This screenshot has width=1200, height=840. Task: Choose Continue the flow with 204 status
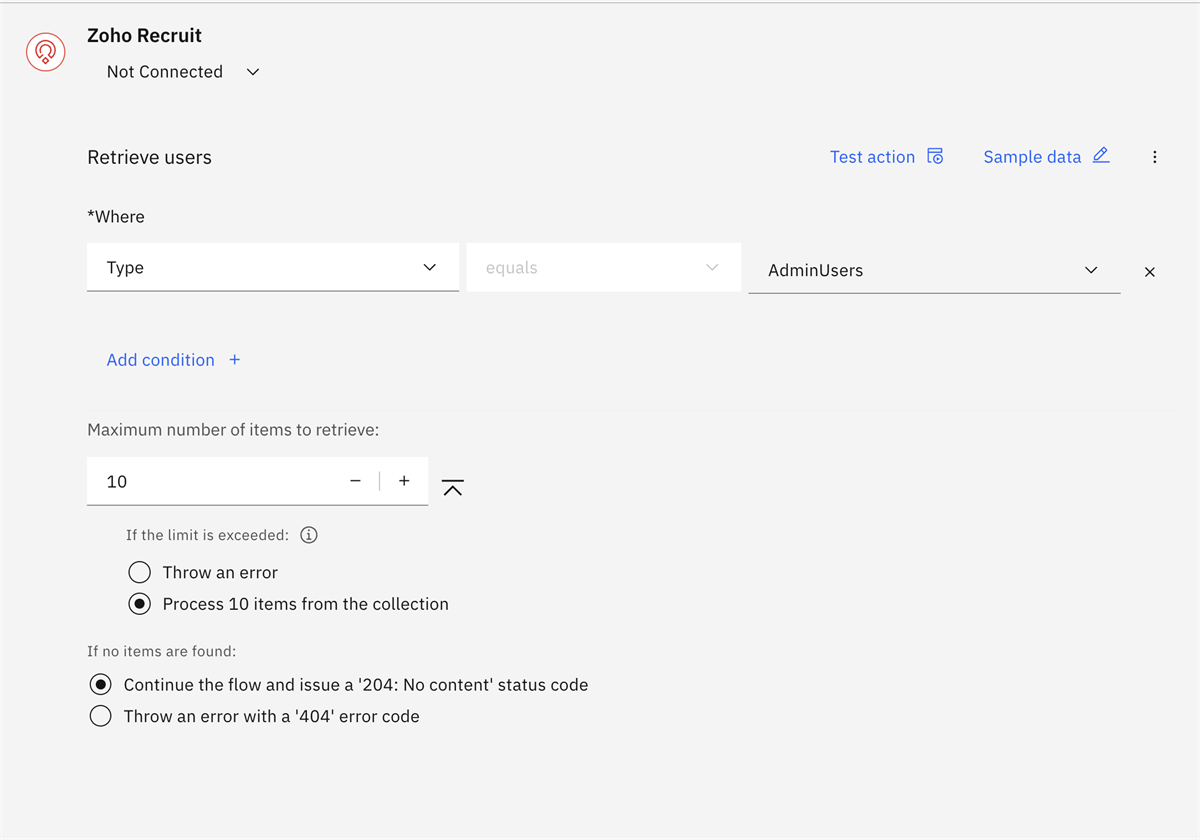click(x=100, y=685)
